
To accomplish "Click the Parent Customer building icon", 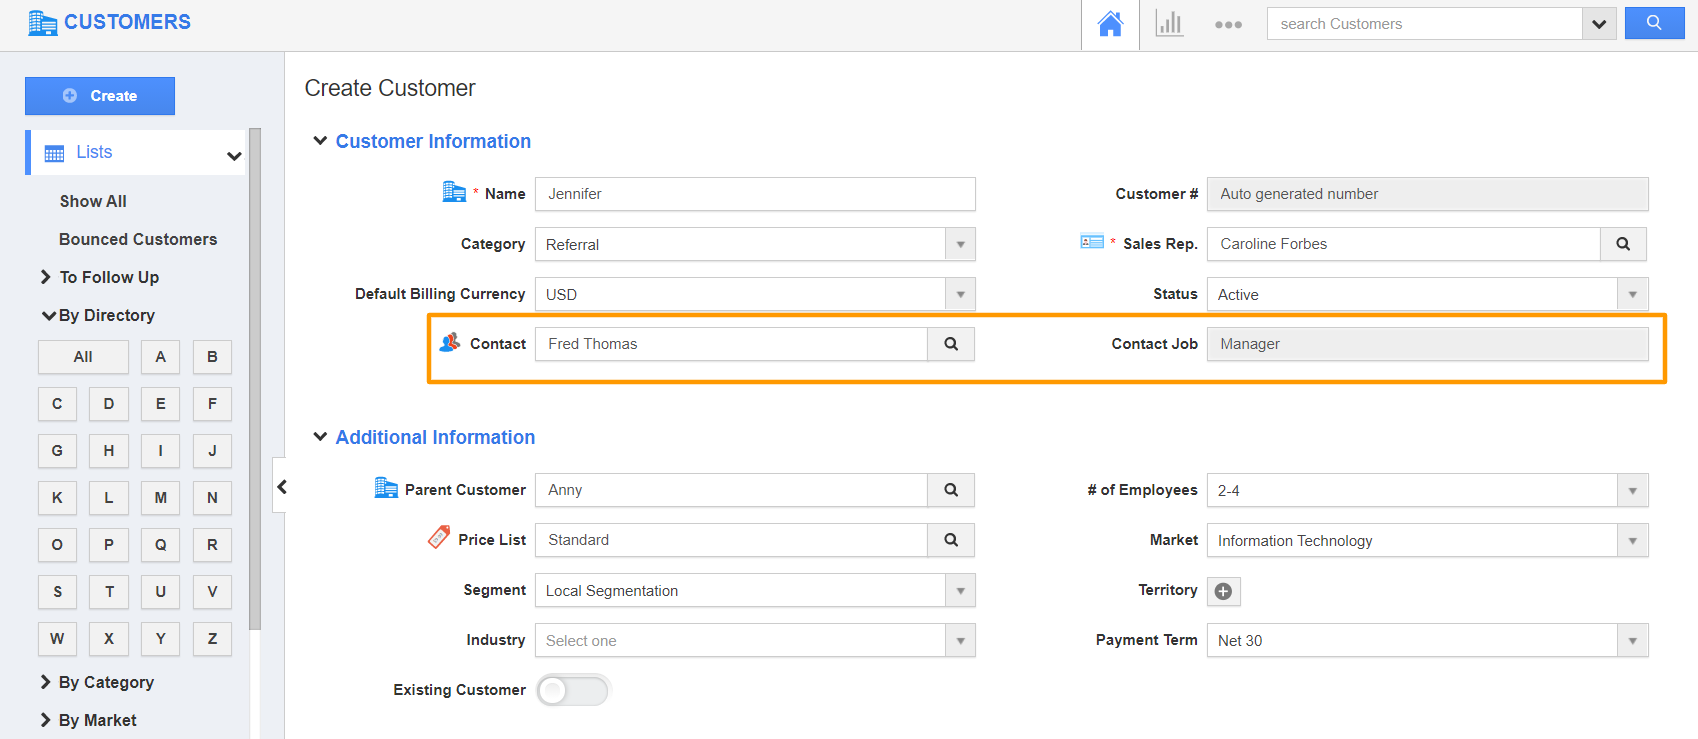I will click(x=386, y=487).
